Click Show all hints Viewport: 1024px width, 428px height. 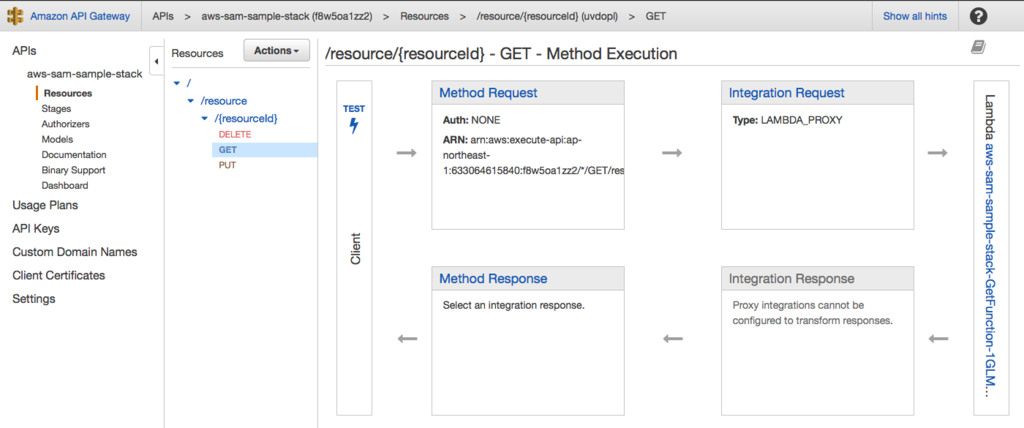(915, 16)
